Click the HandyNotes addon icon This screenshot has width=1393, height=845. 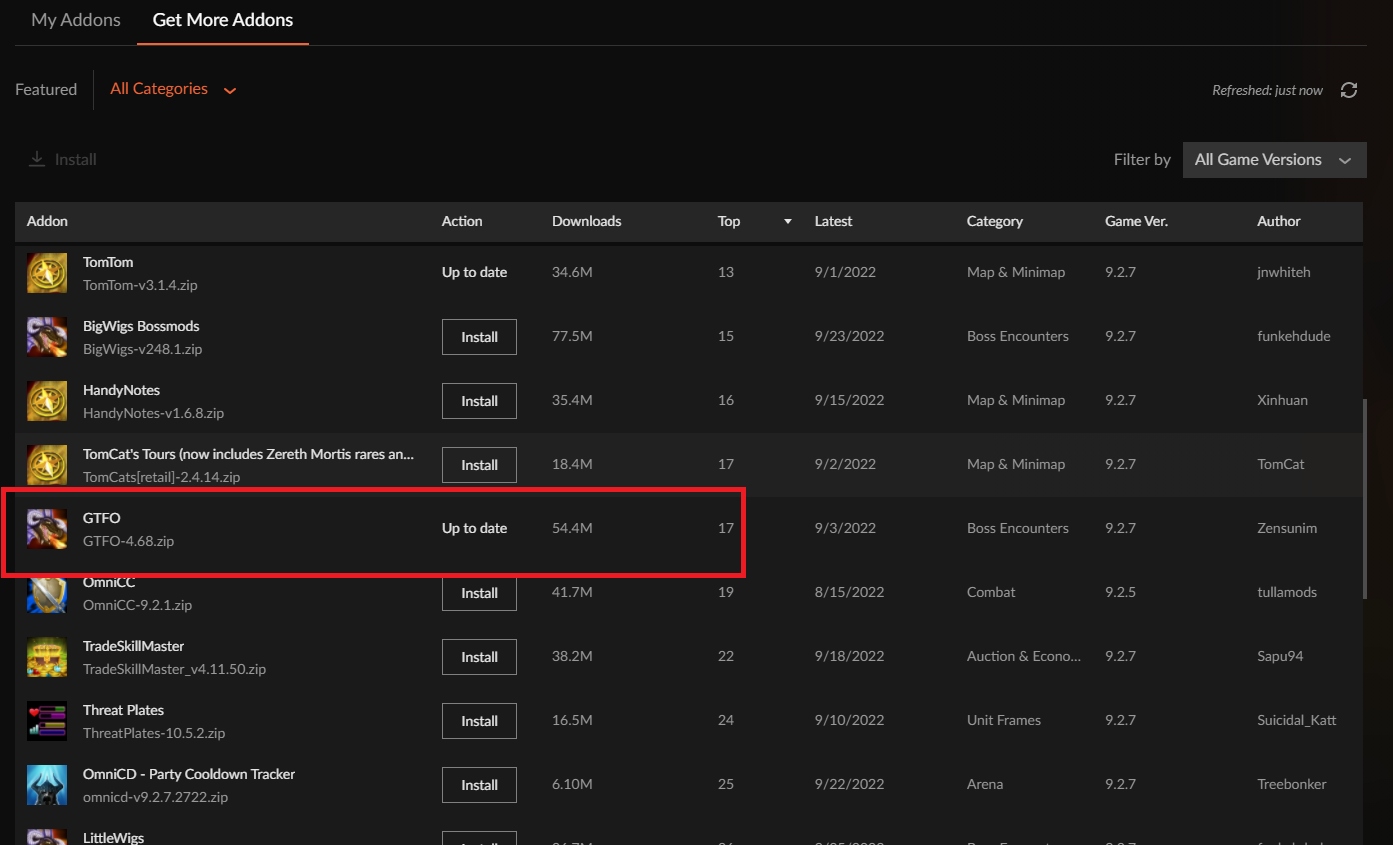pyautogui.click(x=47, y=401)
